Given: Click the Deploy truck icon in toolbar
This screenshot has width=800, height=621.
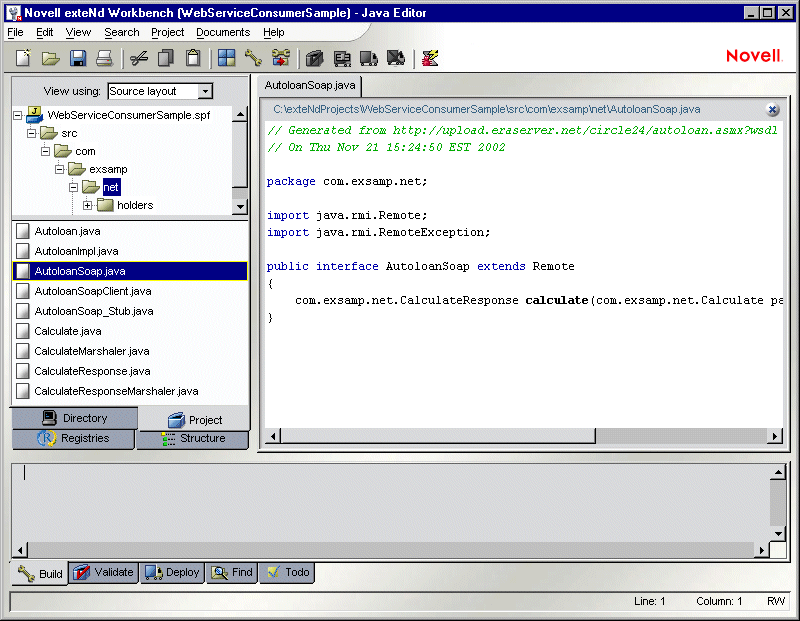Looking at the screenshot, I should click(369, 59).
